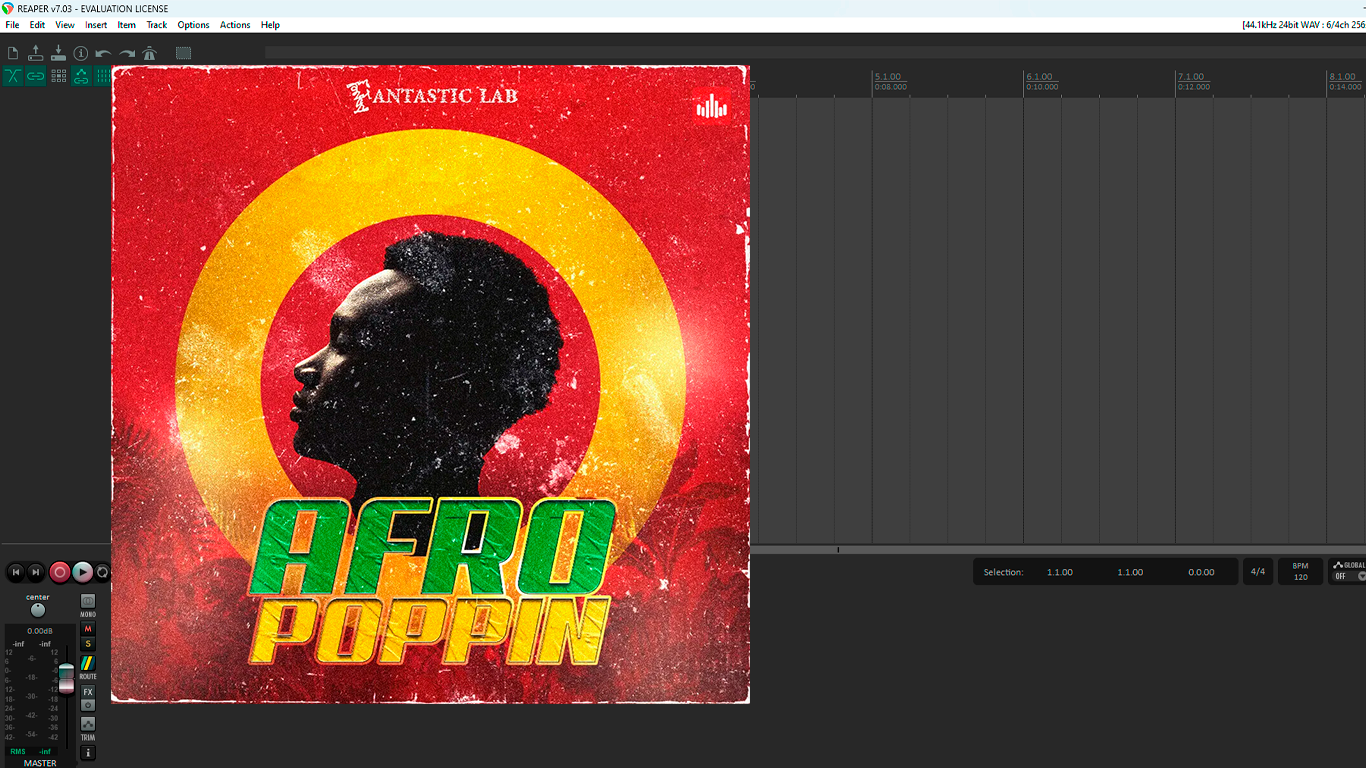Click master TRIM envelope icon
Image resolution: width=1366 pixels, height=768 pixels.
point(88,724)
